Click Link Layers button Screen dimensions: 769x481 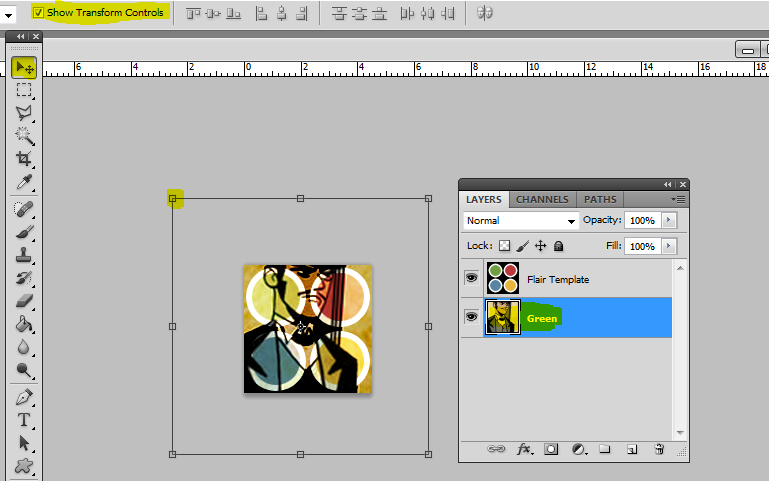pos(496,449)
